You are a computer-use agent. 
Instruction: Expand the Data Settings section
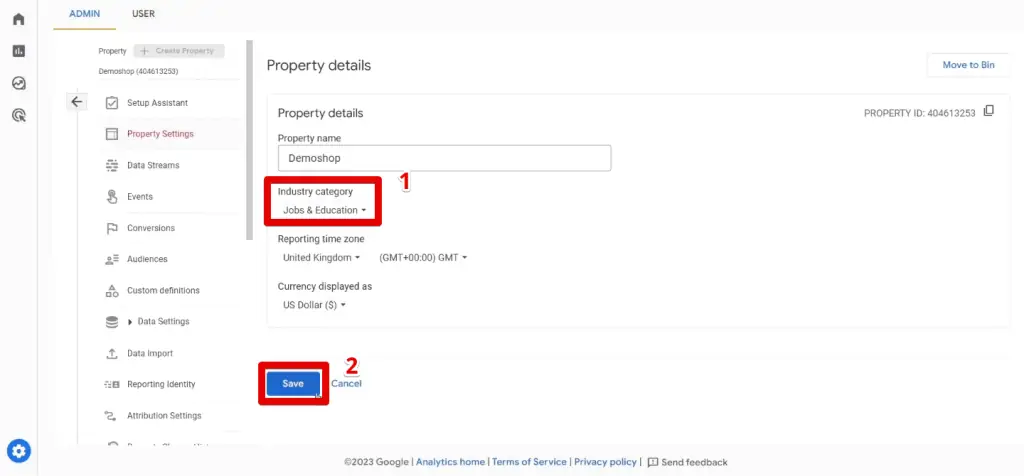(x=130, y=322)
